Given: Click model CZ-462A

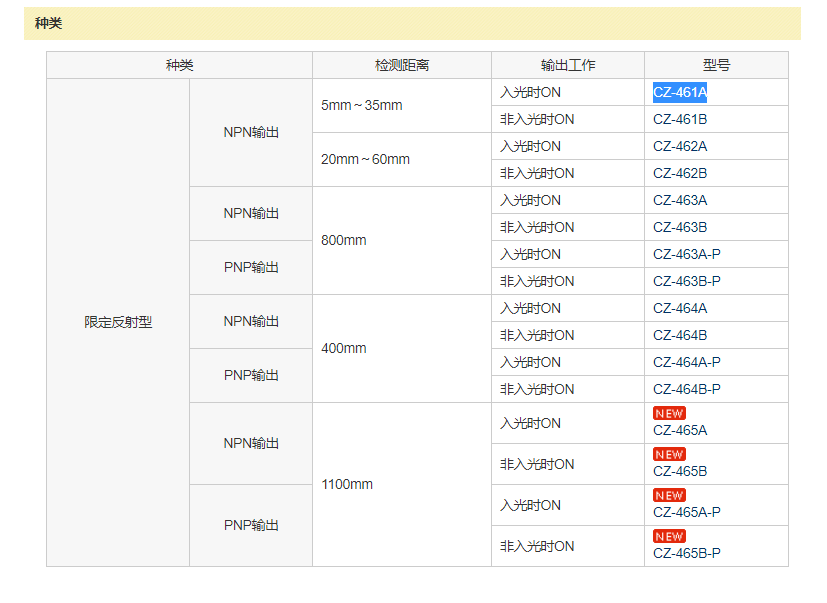Looking at the screenshot, I should pos(680,146).
